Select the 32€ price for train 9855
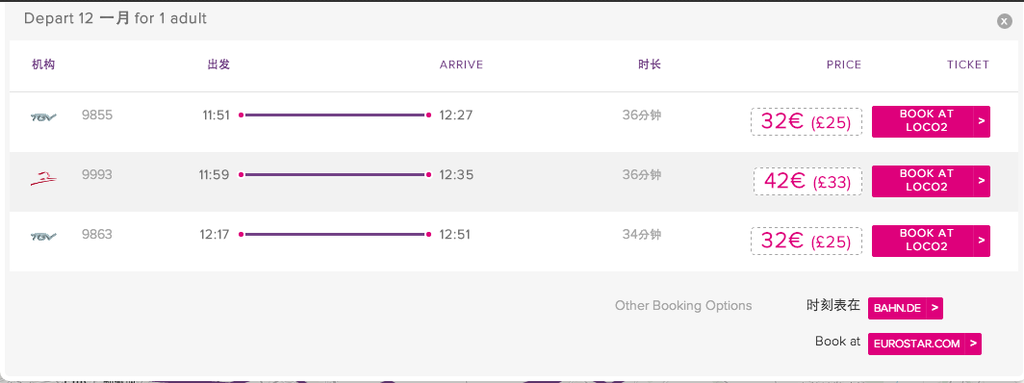The image size is (1024, 383). coord(807,122)
